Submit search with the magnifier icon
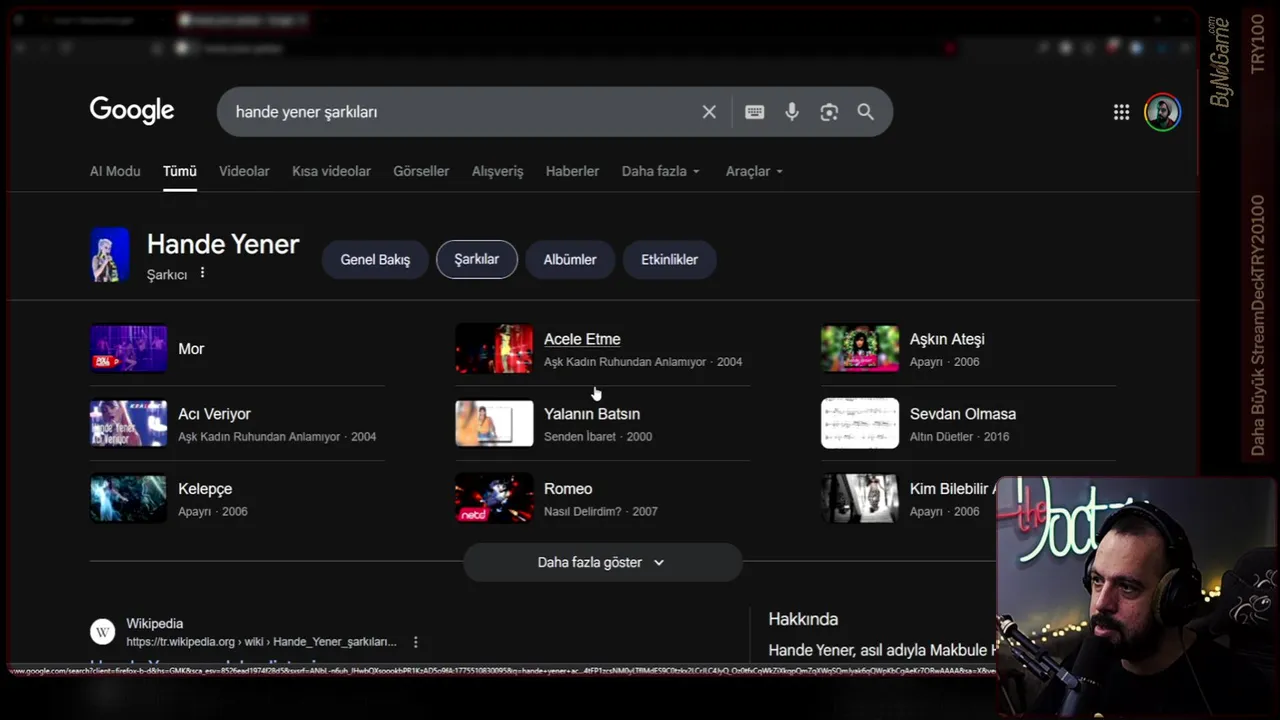Image resolution: width=1280 pixels, height=720 pixels. point(866,112)
